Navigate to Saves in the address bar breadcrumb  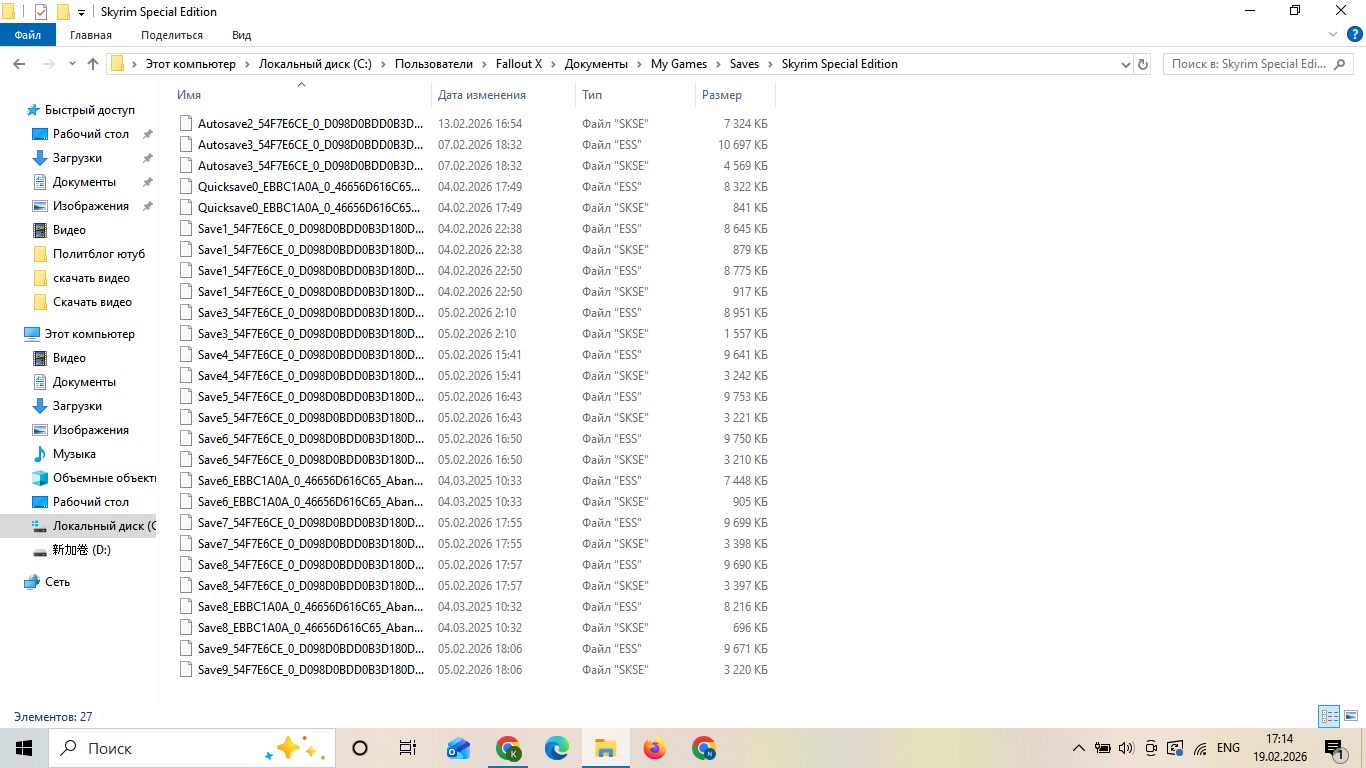click(x=744, y=64)
